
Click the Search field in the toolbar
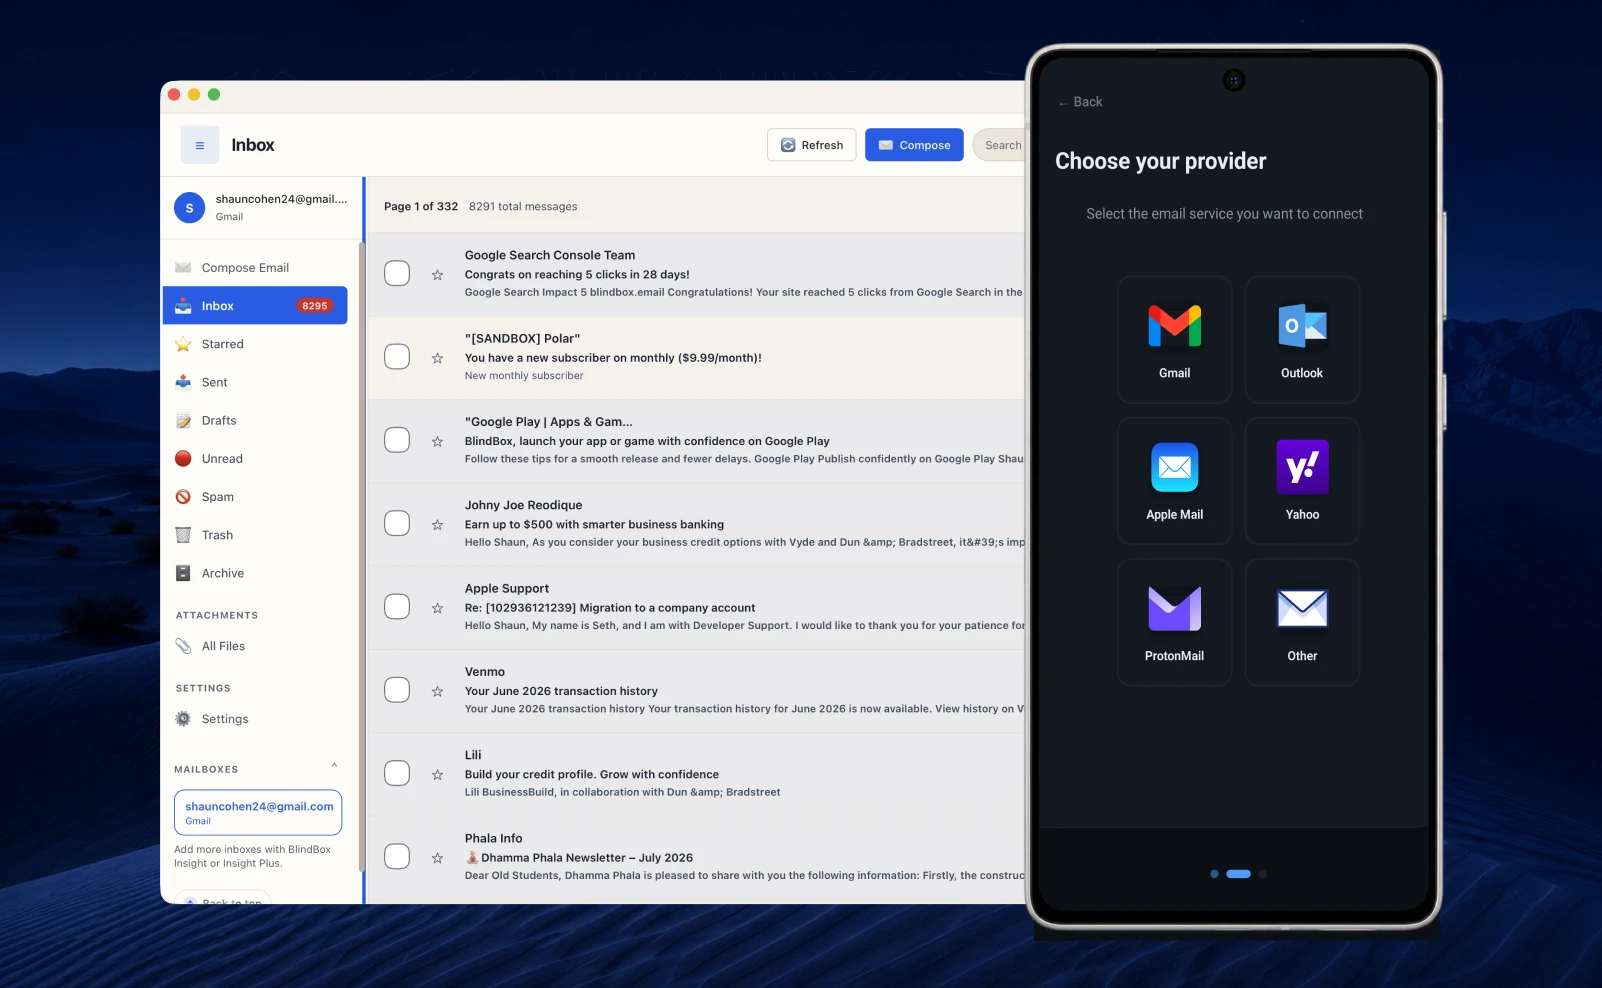[x=999, y=145]
